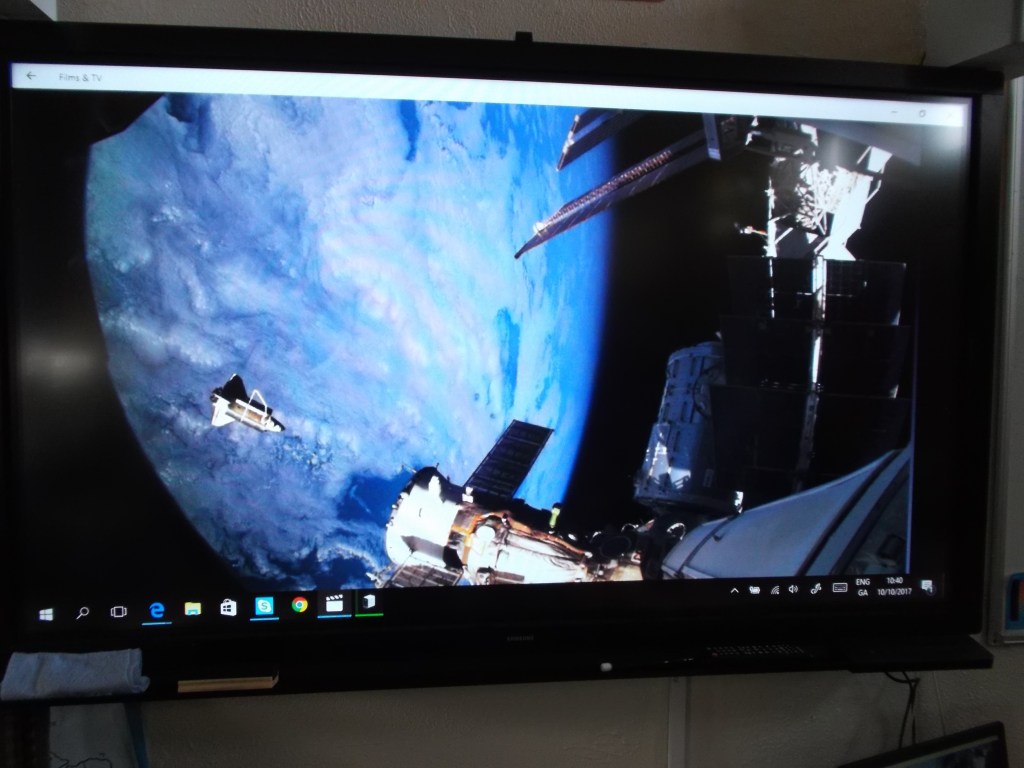The image size is (1024, 768).
Task: Open the clock and date calendar
Action: pos(893,586)
